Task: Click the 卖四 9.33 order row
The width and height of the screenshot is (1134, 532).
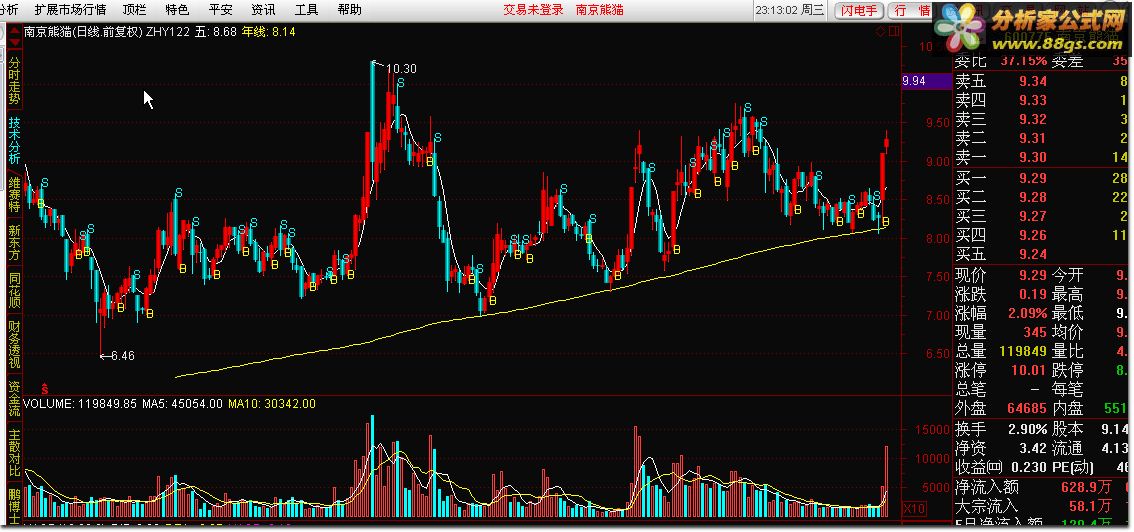Action: pyautogui.click(x=1043, y=100)
